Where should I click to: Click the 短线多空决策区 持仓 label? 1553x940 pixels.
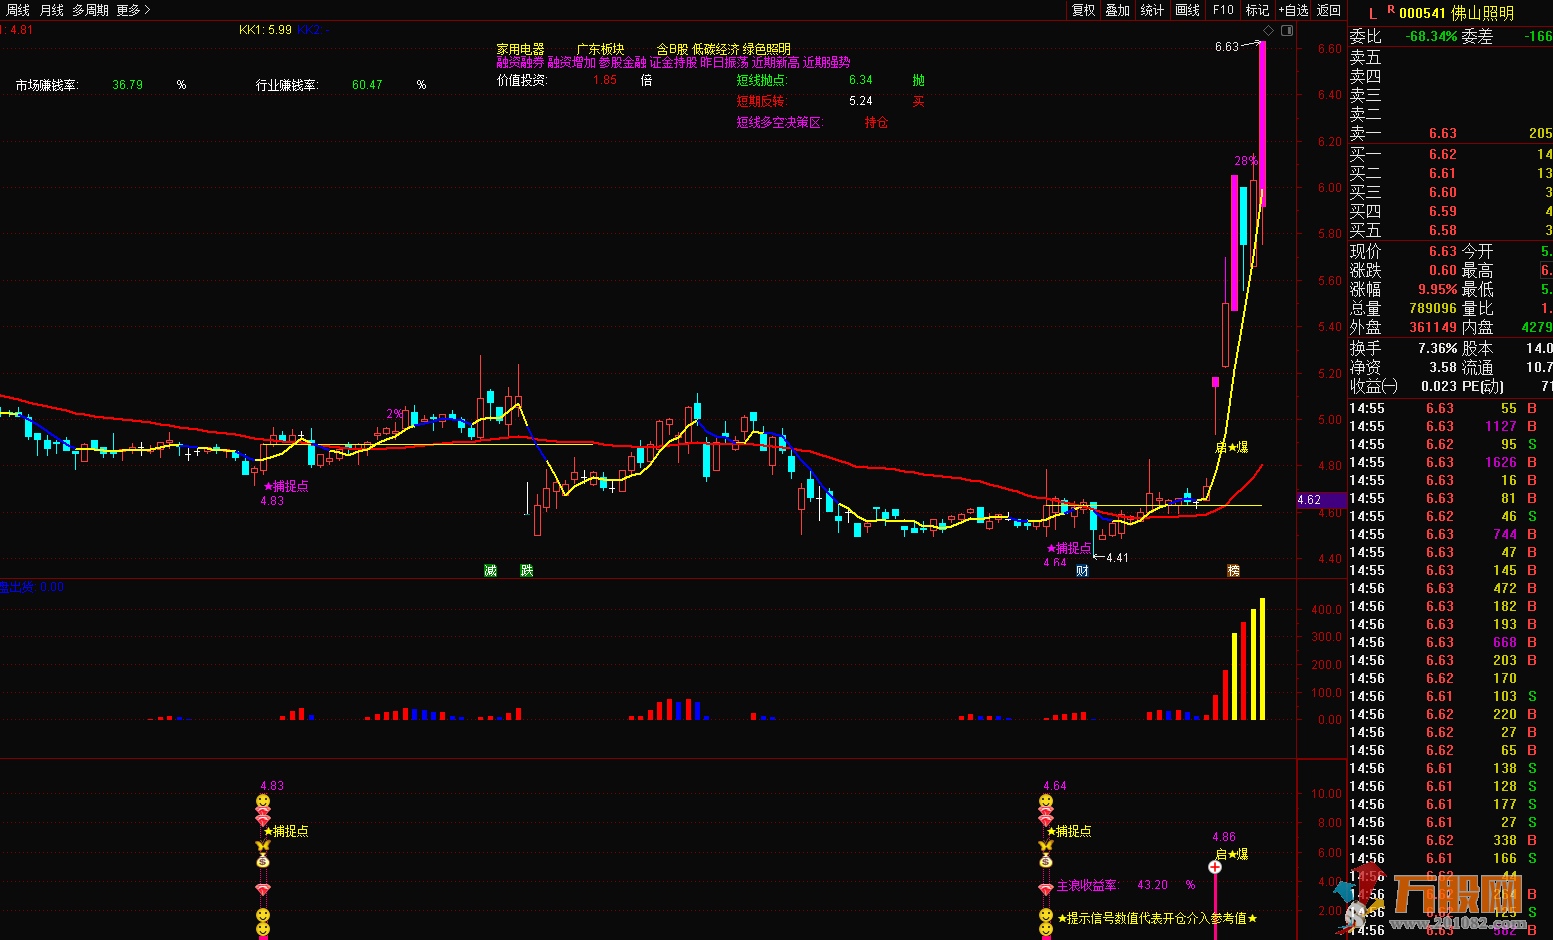point(877,122)
